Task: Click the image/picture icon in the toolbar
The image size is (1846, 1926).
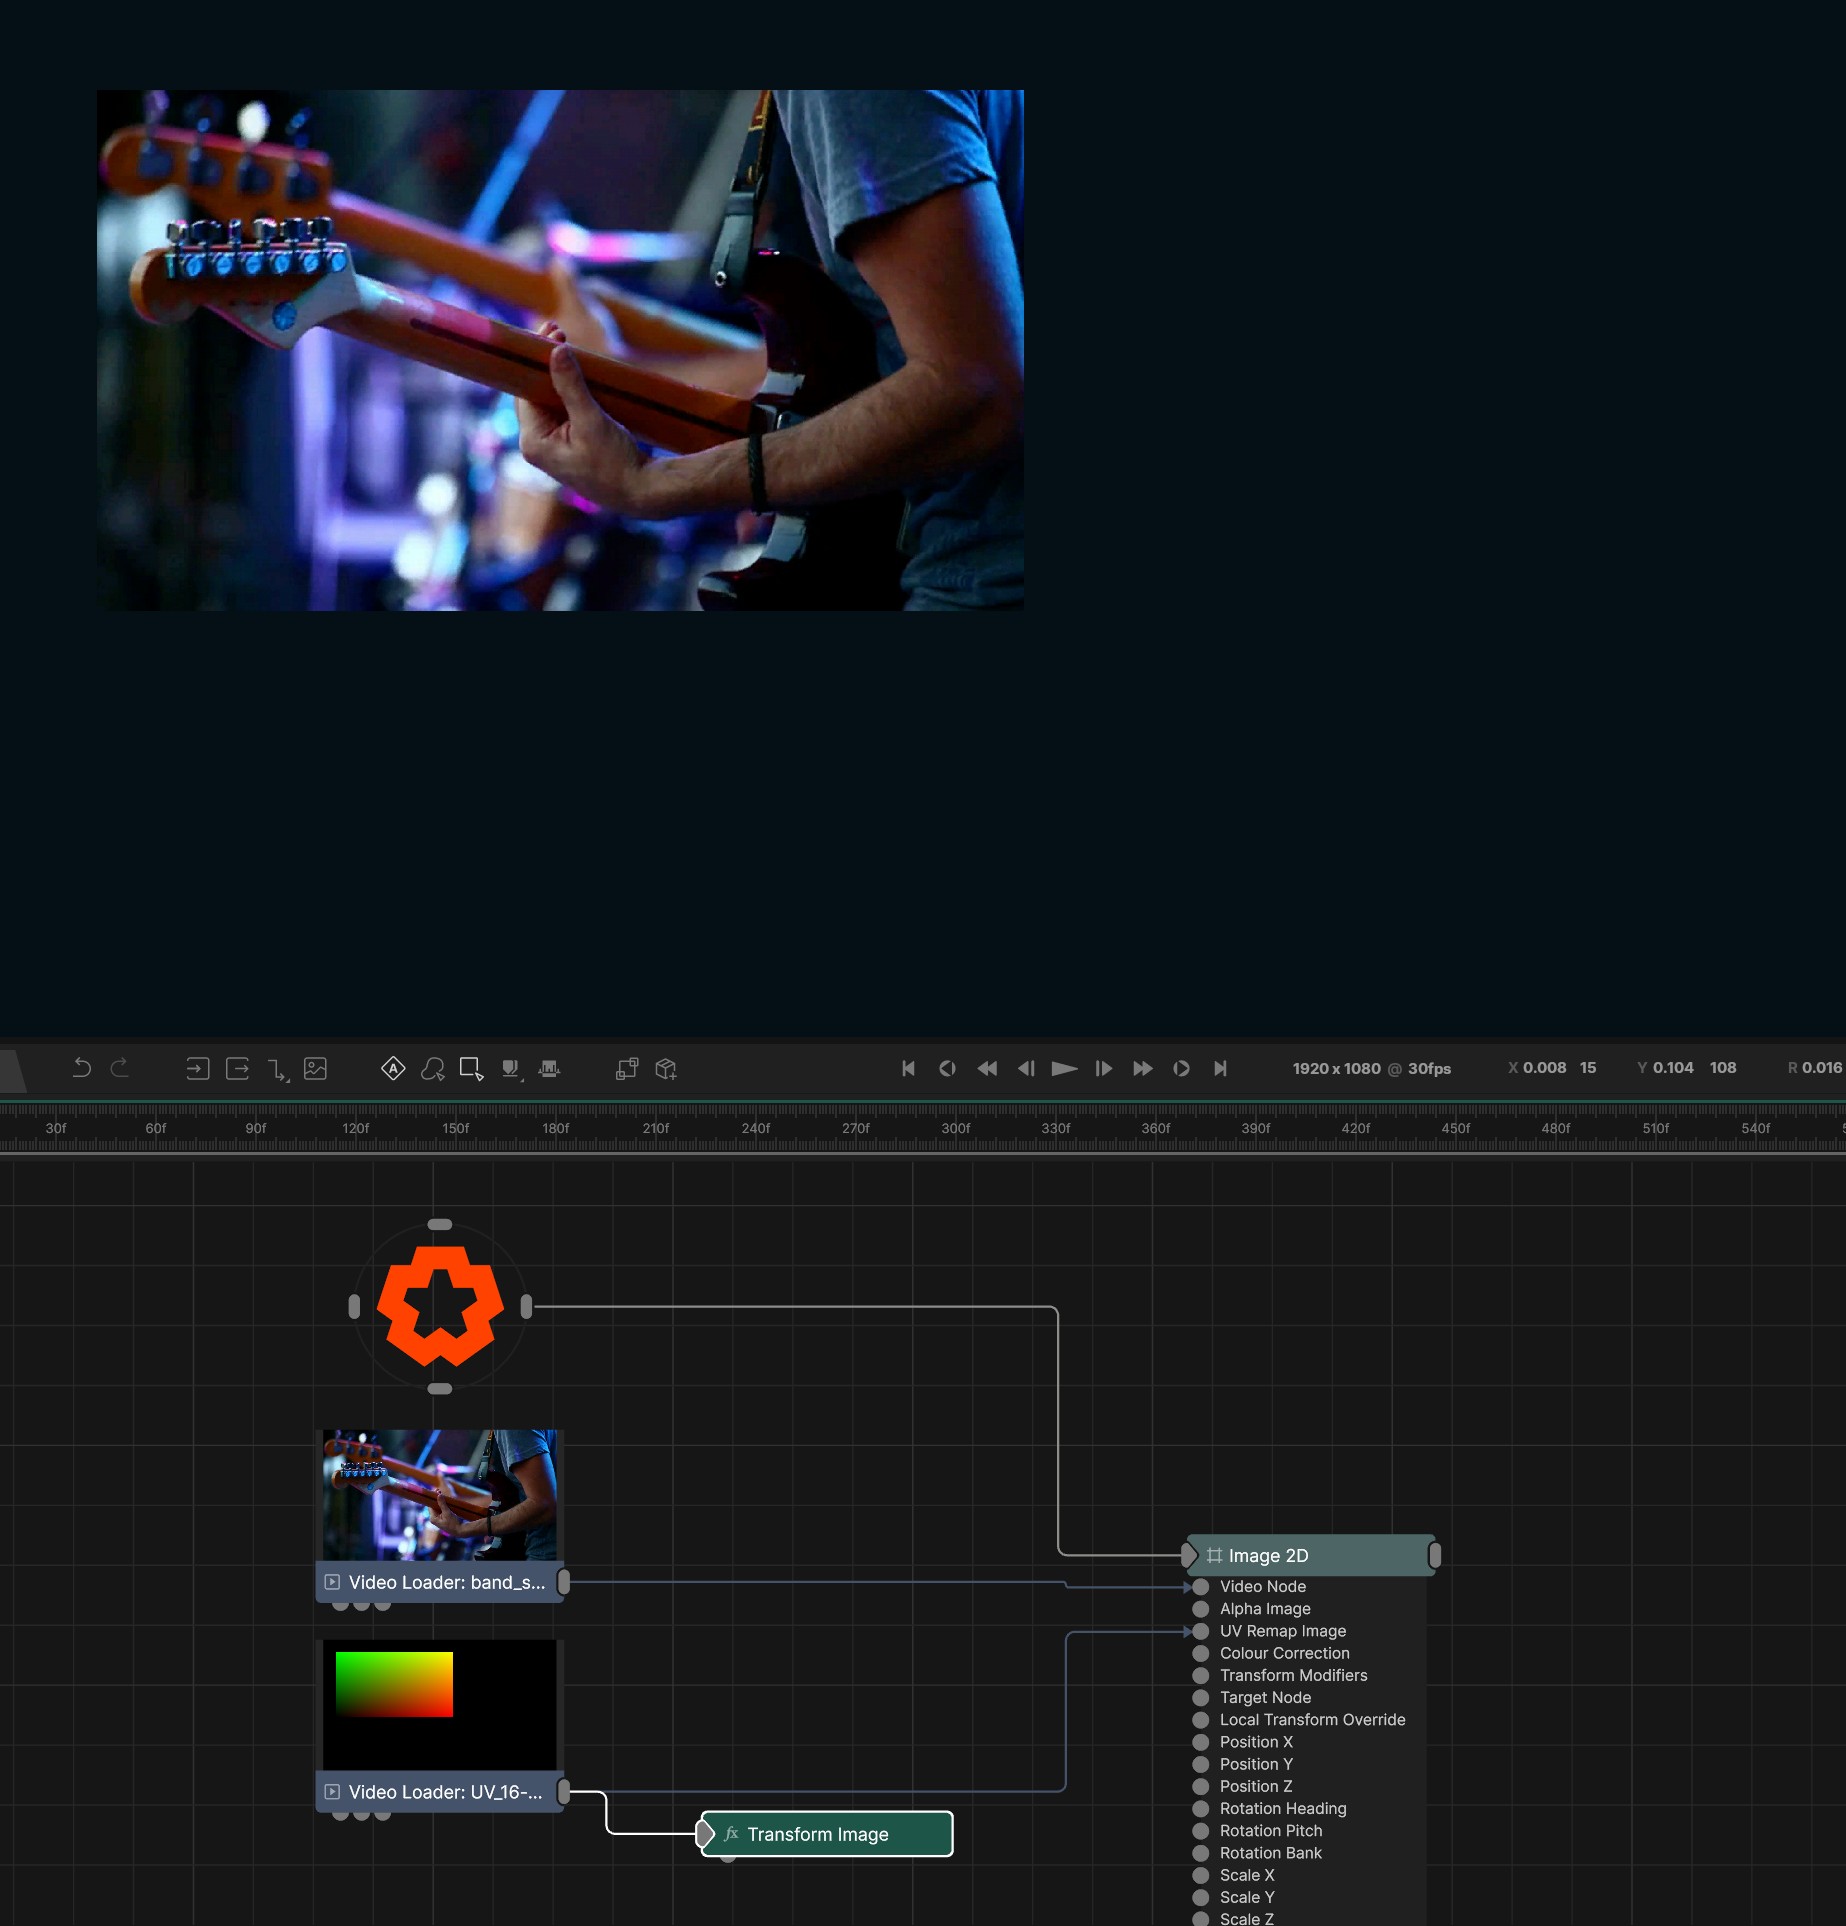Action: pyautogui.click(x=315, y=1068)
